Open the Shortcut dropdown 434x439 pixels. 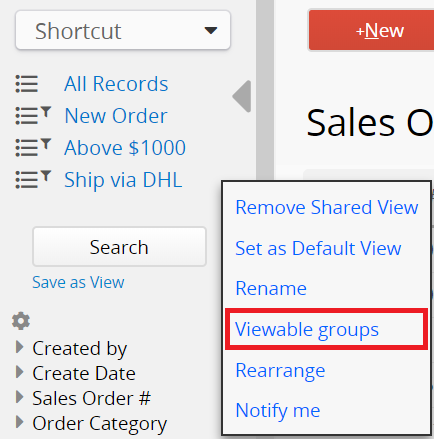[123, 30]
